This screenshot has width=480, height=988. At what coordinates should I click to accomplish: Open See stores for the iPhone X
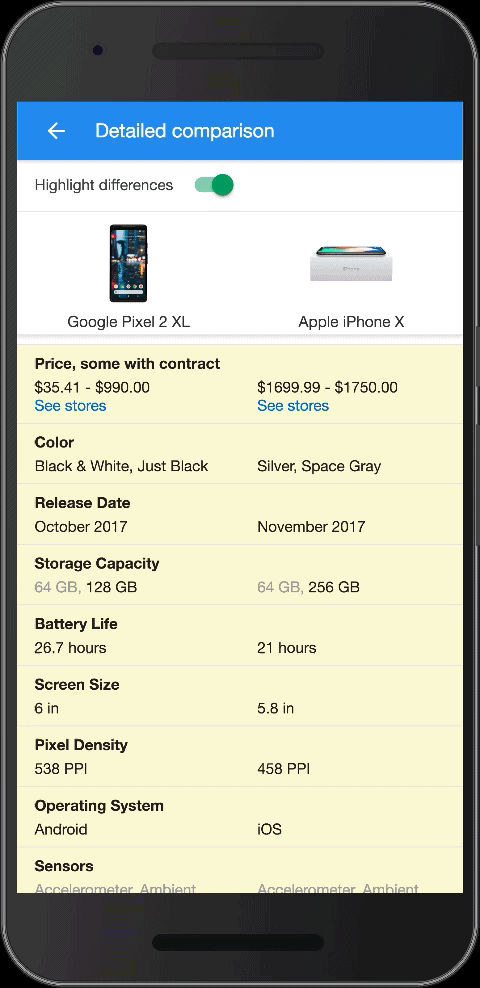tap(293, 406)
